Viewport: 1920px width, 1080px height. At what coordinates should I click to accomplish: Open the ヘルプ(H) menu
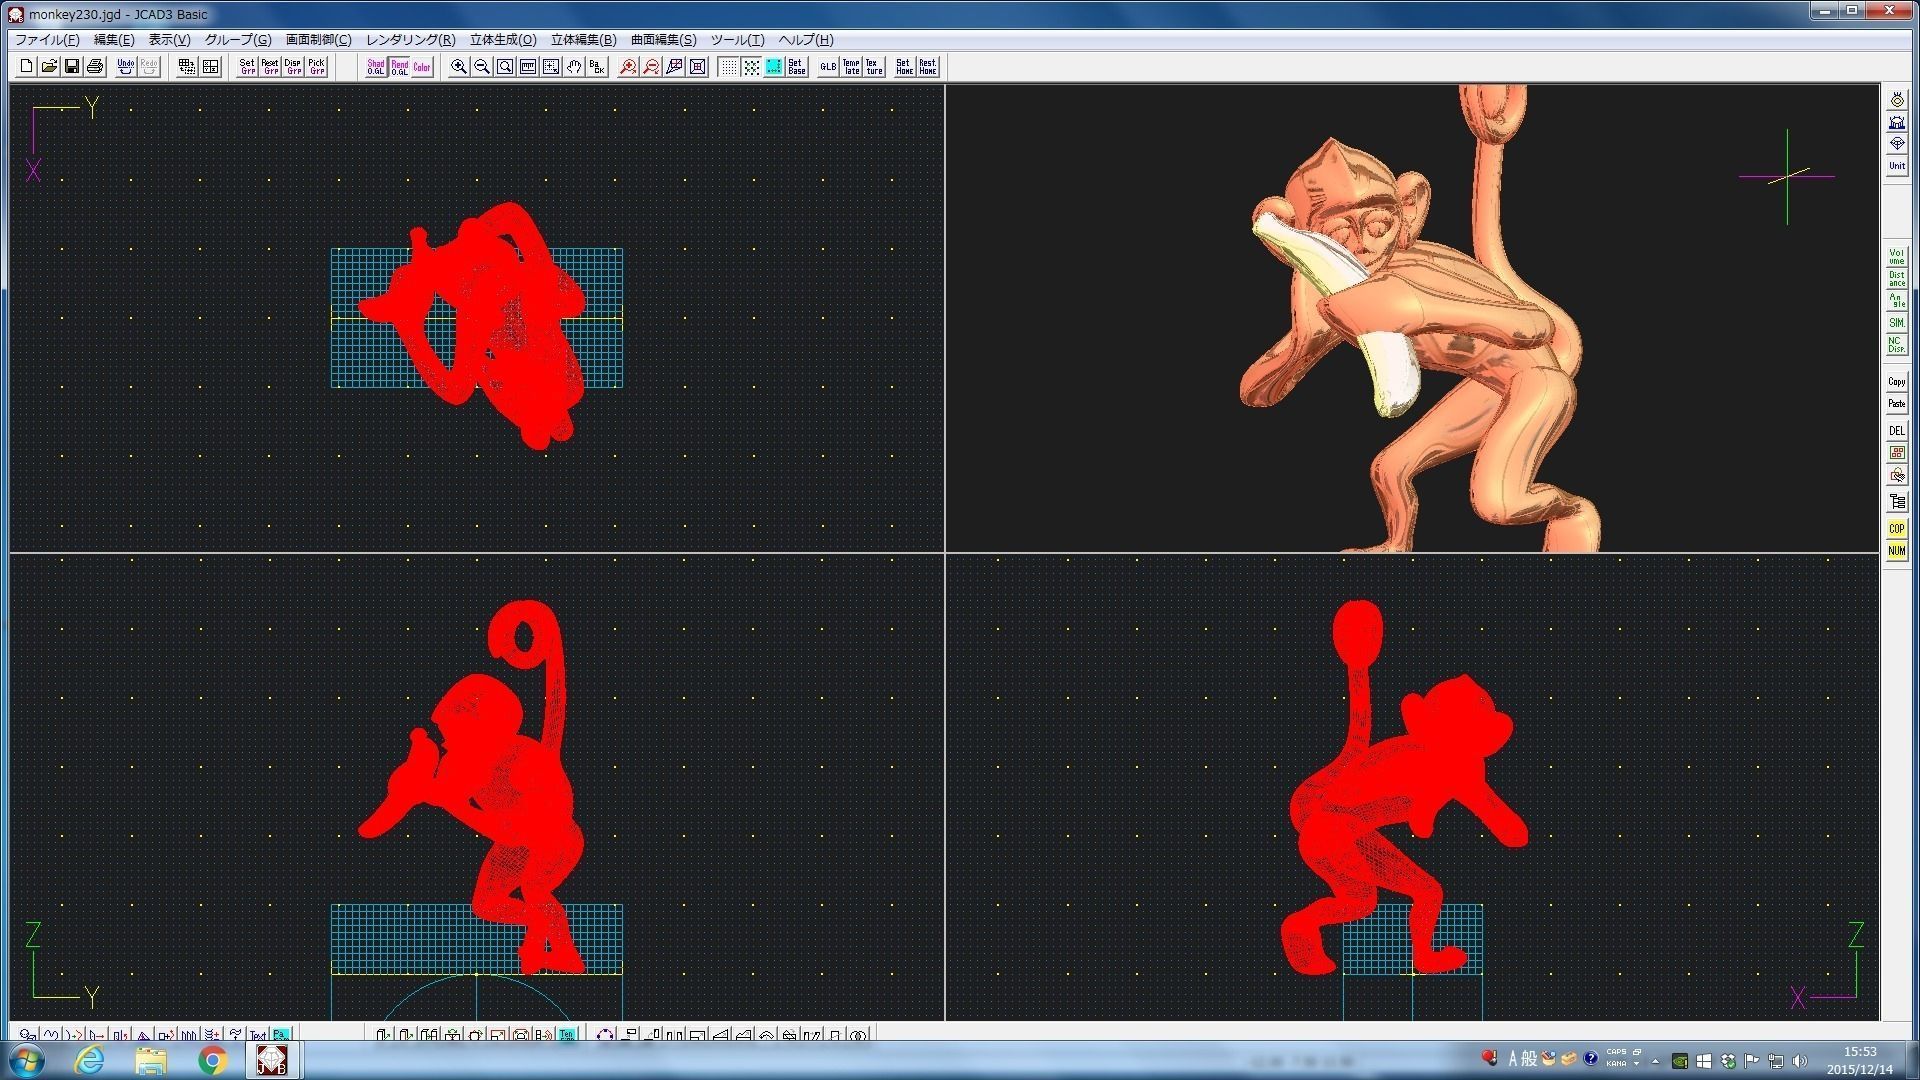pyautogui.click(x=806, y=40)
